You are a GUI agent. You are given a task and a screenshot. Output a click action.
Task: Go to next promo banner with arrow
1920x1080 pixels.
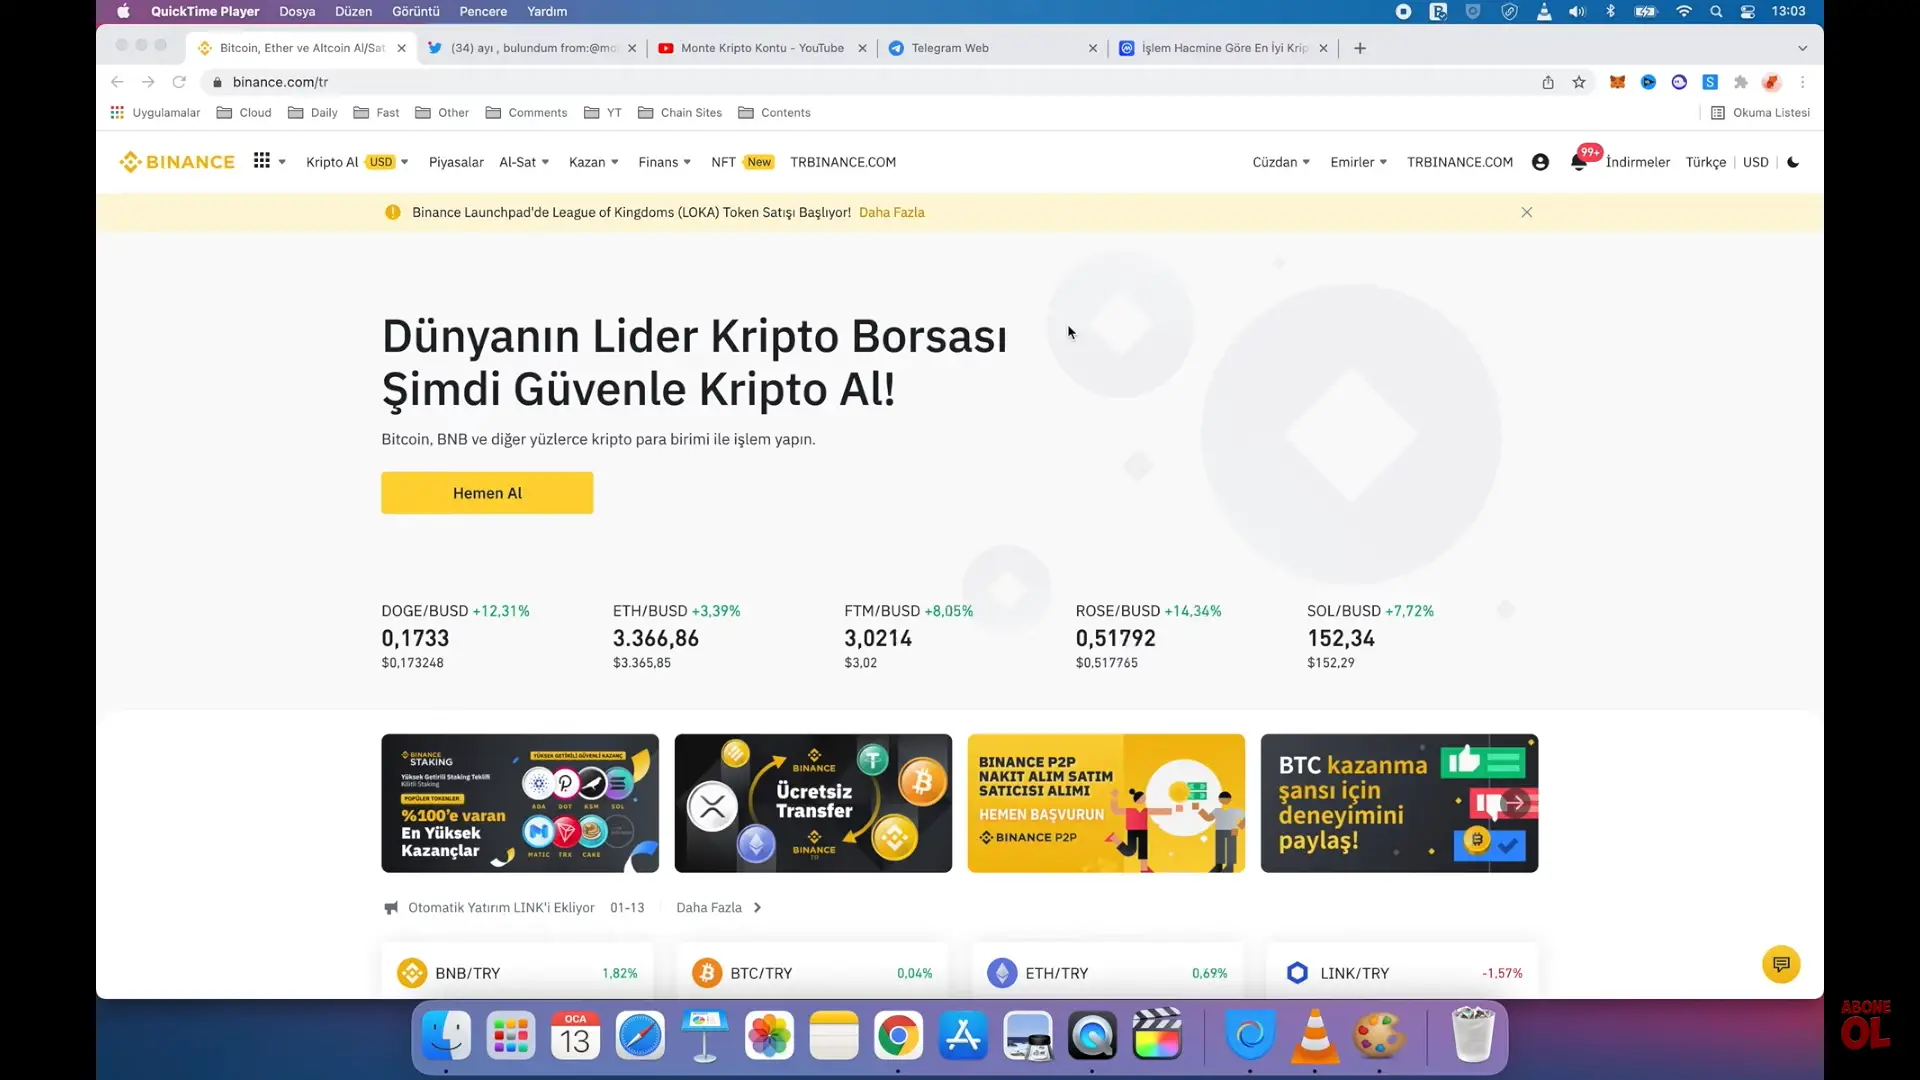tap(1515, 803)
